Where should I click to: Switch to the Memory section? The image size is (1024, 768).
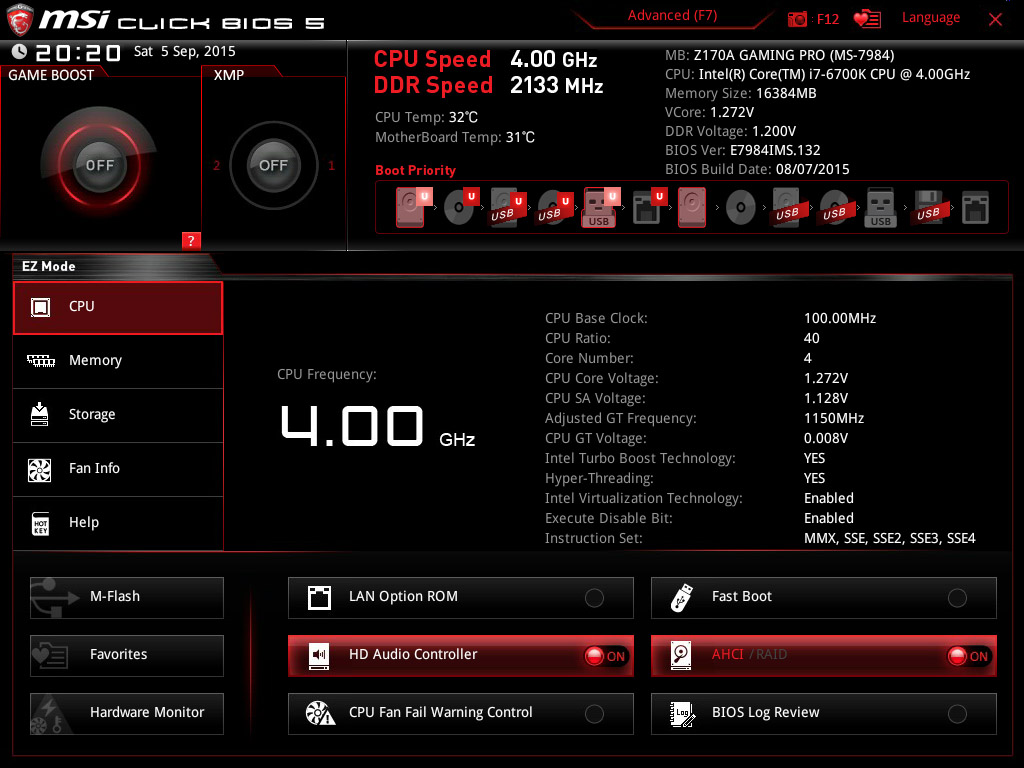coord(118,361)
